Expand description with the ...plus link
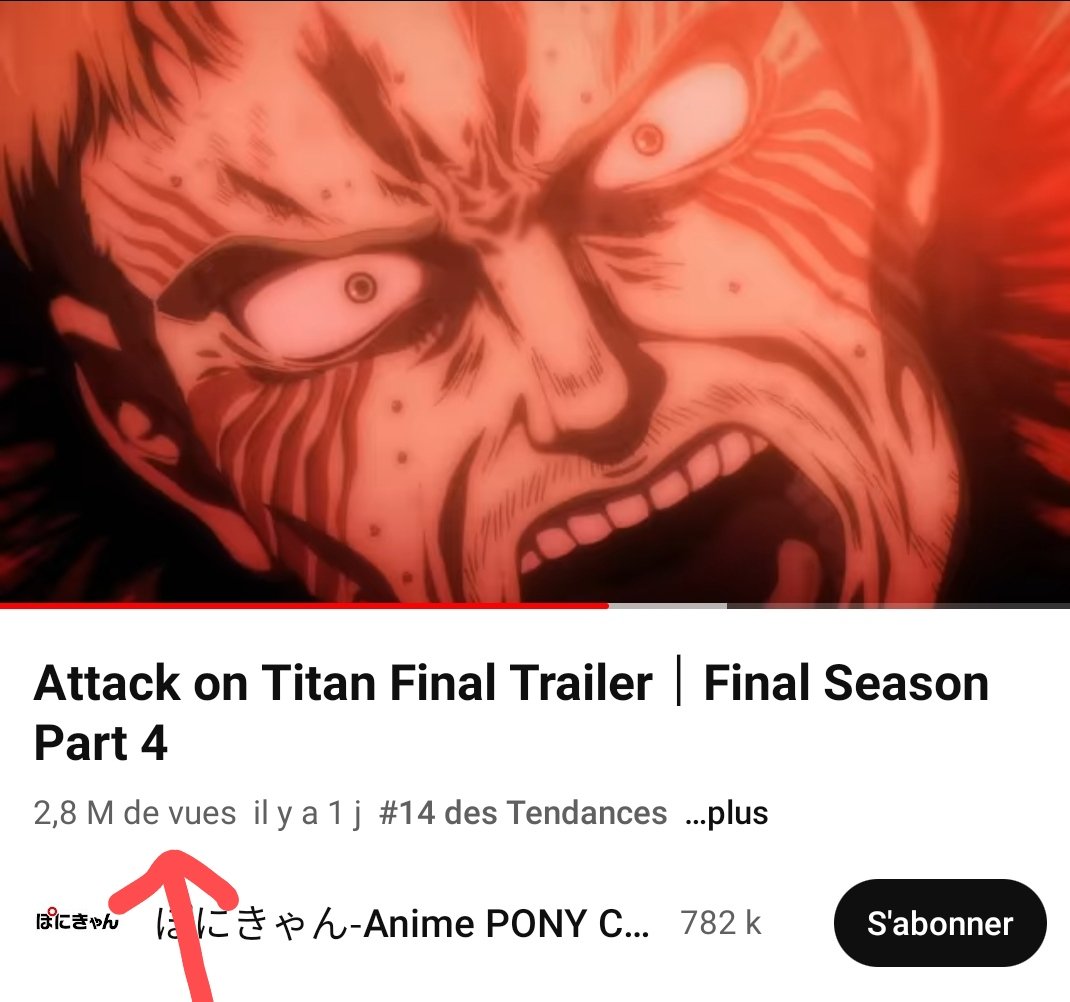1070x1002 pixels. 726,813
